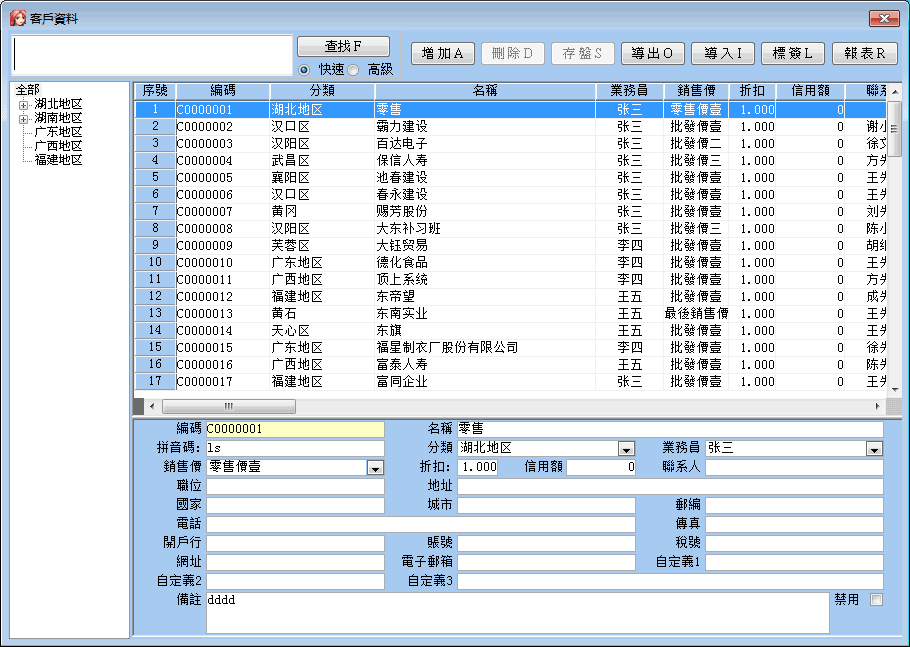This screenshot has width=910, height=647.
Task: Open the 標簽L label button
Action: point(793,54)
